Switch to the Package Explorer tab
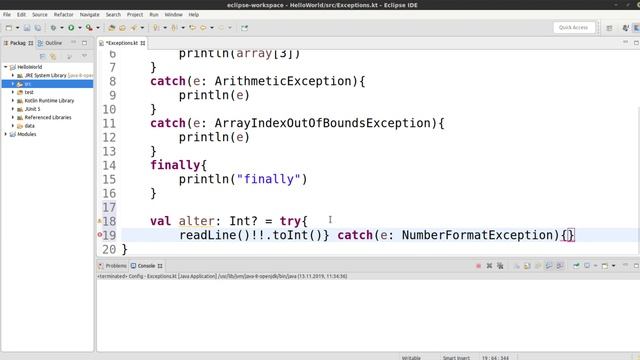 pos(18,43)
